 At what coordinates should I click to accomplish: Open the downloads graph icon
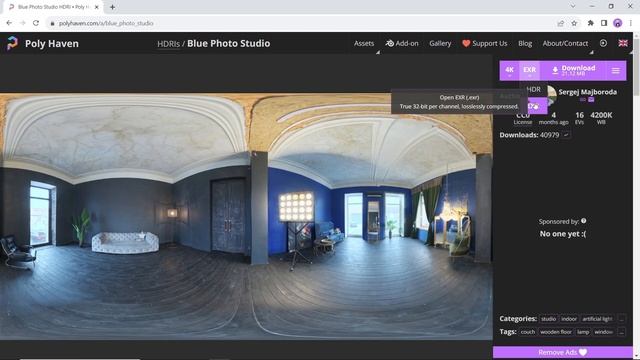tap(566, 135)
